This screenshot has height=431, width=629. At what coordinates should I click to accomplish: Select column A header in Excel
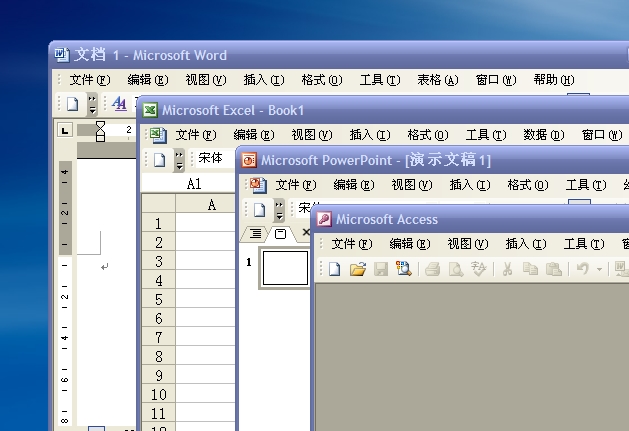tap(205, 205)
